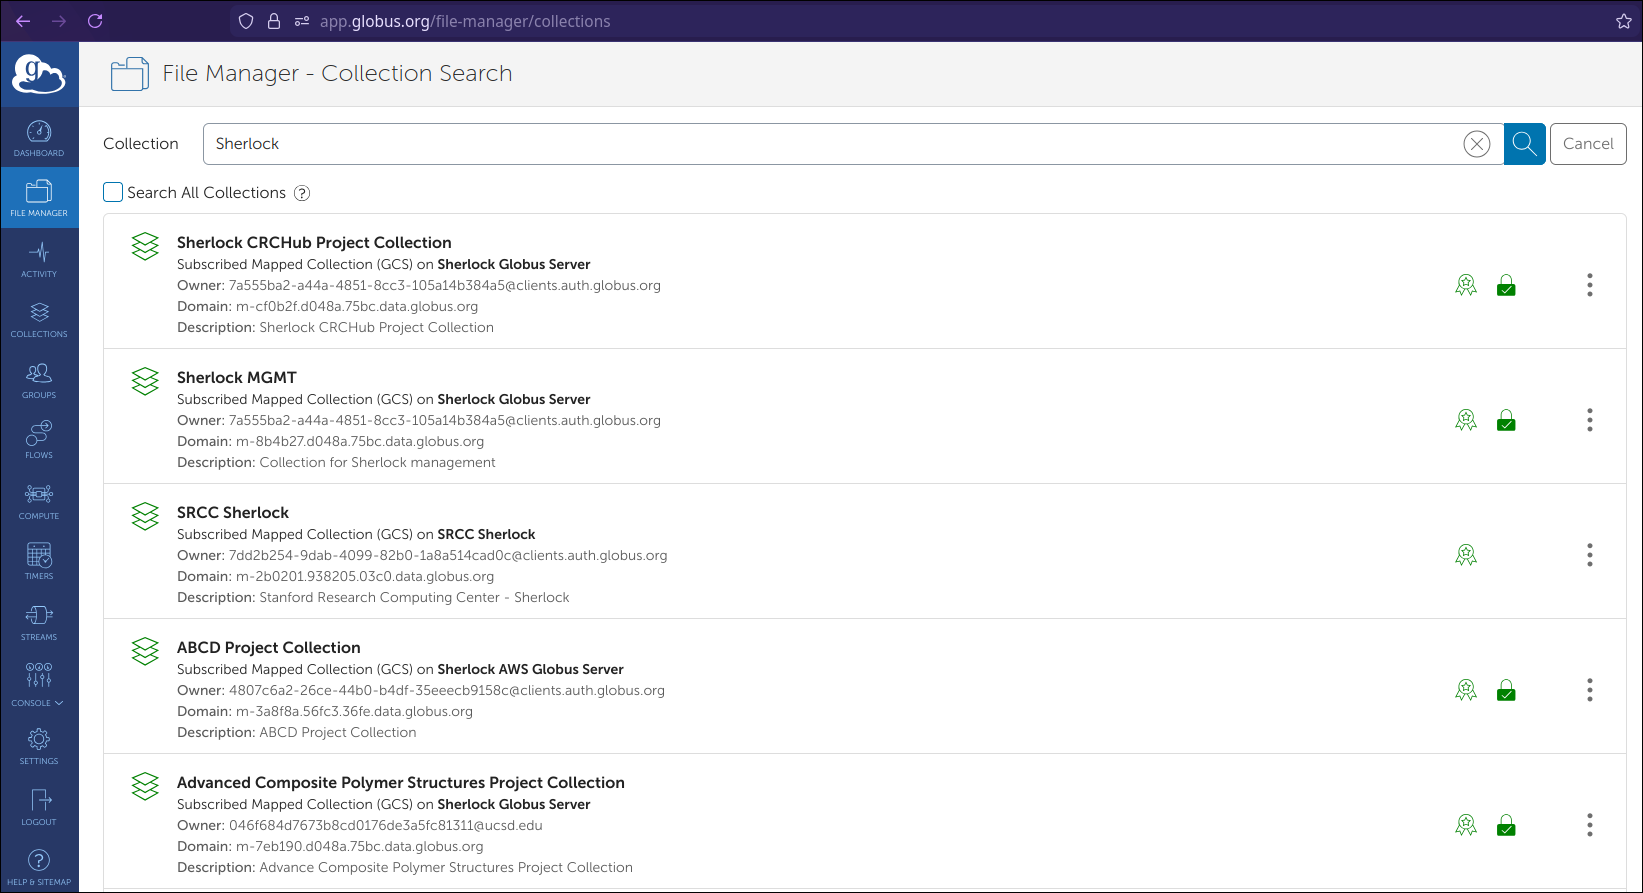This screenshot has height=893, width=1643.
Task: Reload the page with the browser refresh button
Action: [x=95, y=21]
